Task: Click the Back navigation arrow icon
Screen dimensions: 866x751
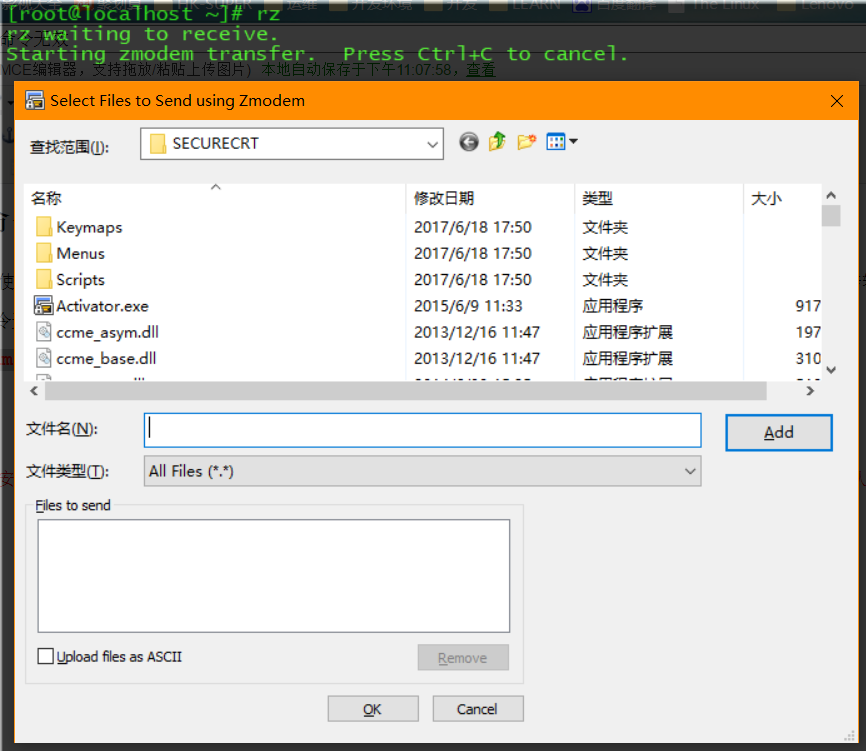Action: pyautogui.click(x=469, y=142)
